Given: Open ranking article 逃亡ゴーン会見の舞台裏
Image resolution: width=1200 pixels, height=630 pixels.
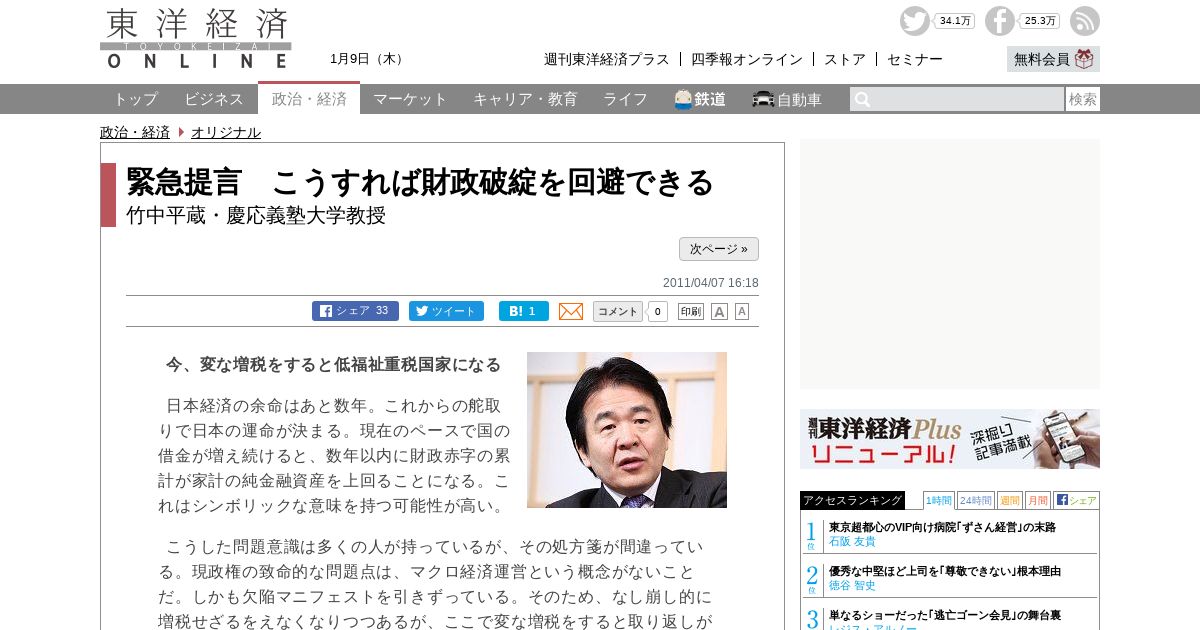Looking at the screenshot, I should point(945,615).
